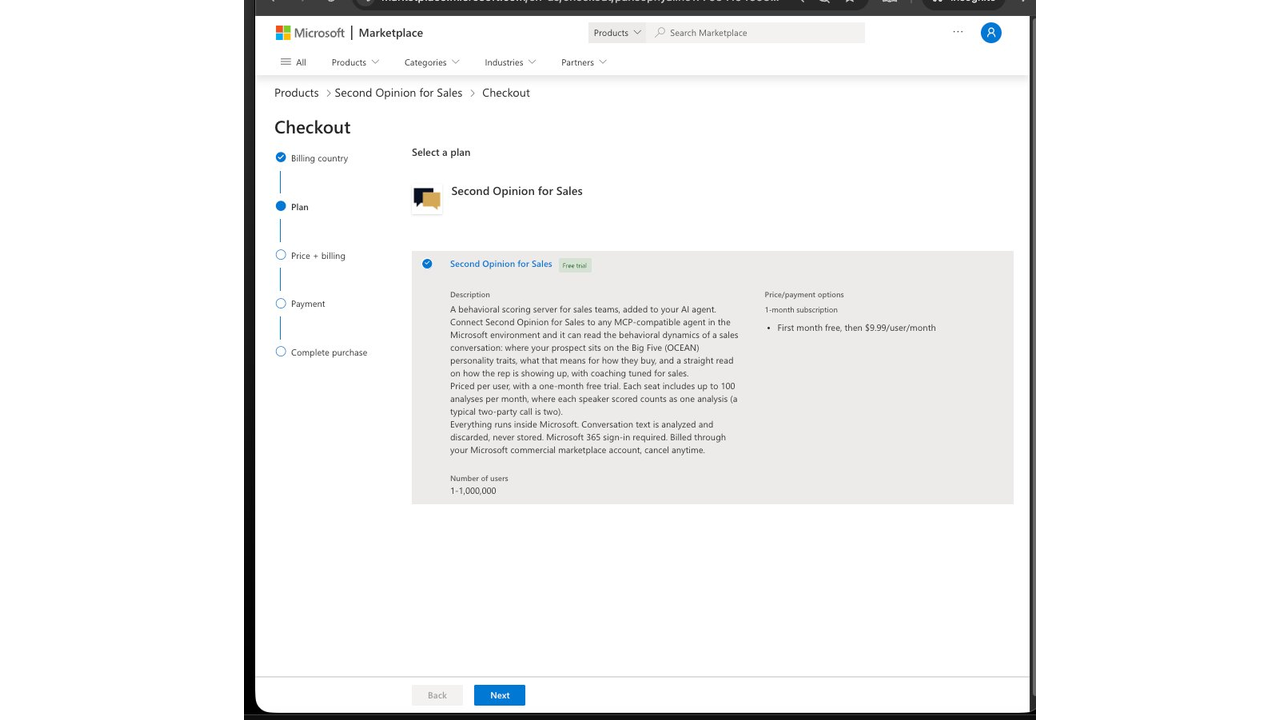Click 'First month free, then $9.99/user/month' text
The height and width of the screenshot is (720, 1280).
(x=857, y=328)
